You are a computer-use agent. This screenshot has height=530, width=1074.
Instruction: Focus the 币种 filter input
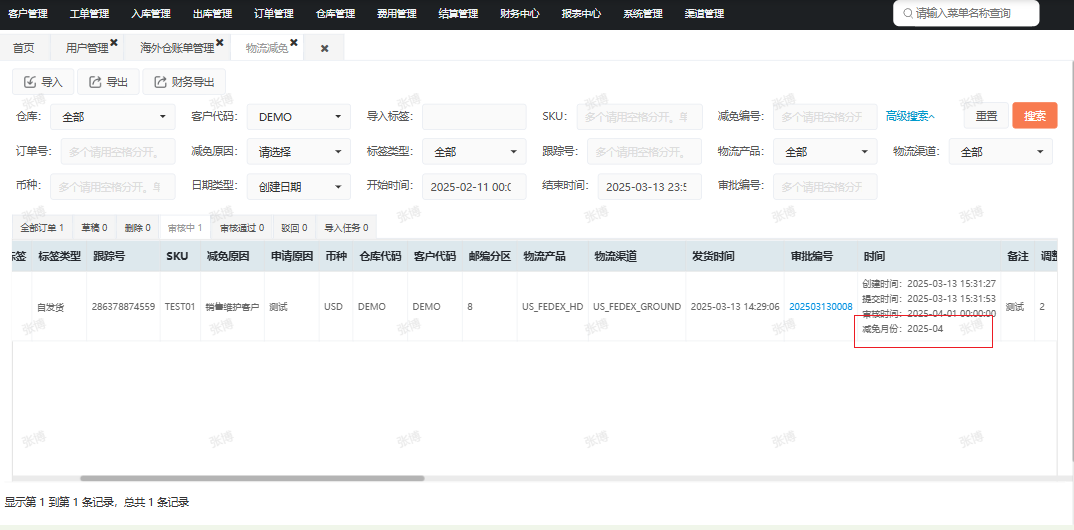(112, 186)
